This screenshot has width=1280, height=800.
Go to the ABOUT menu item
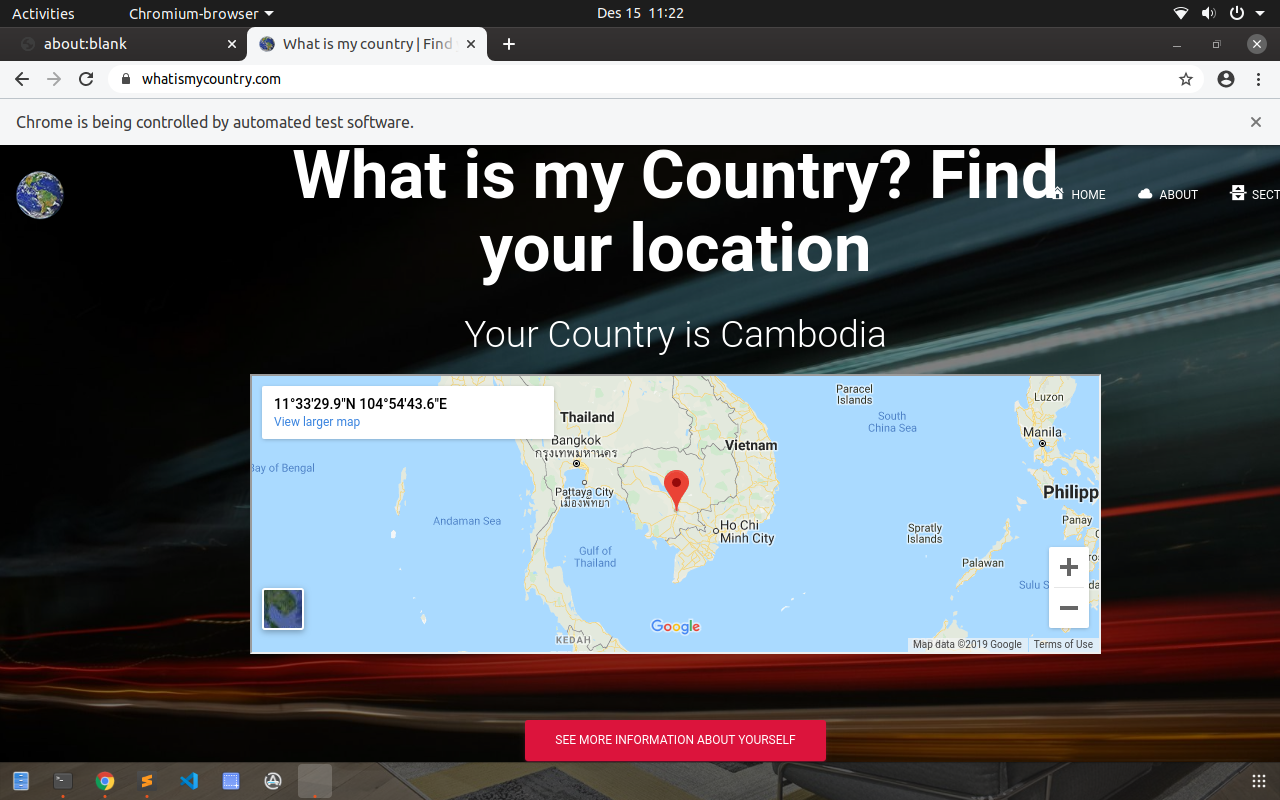coord(1168,195)
